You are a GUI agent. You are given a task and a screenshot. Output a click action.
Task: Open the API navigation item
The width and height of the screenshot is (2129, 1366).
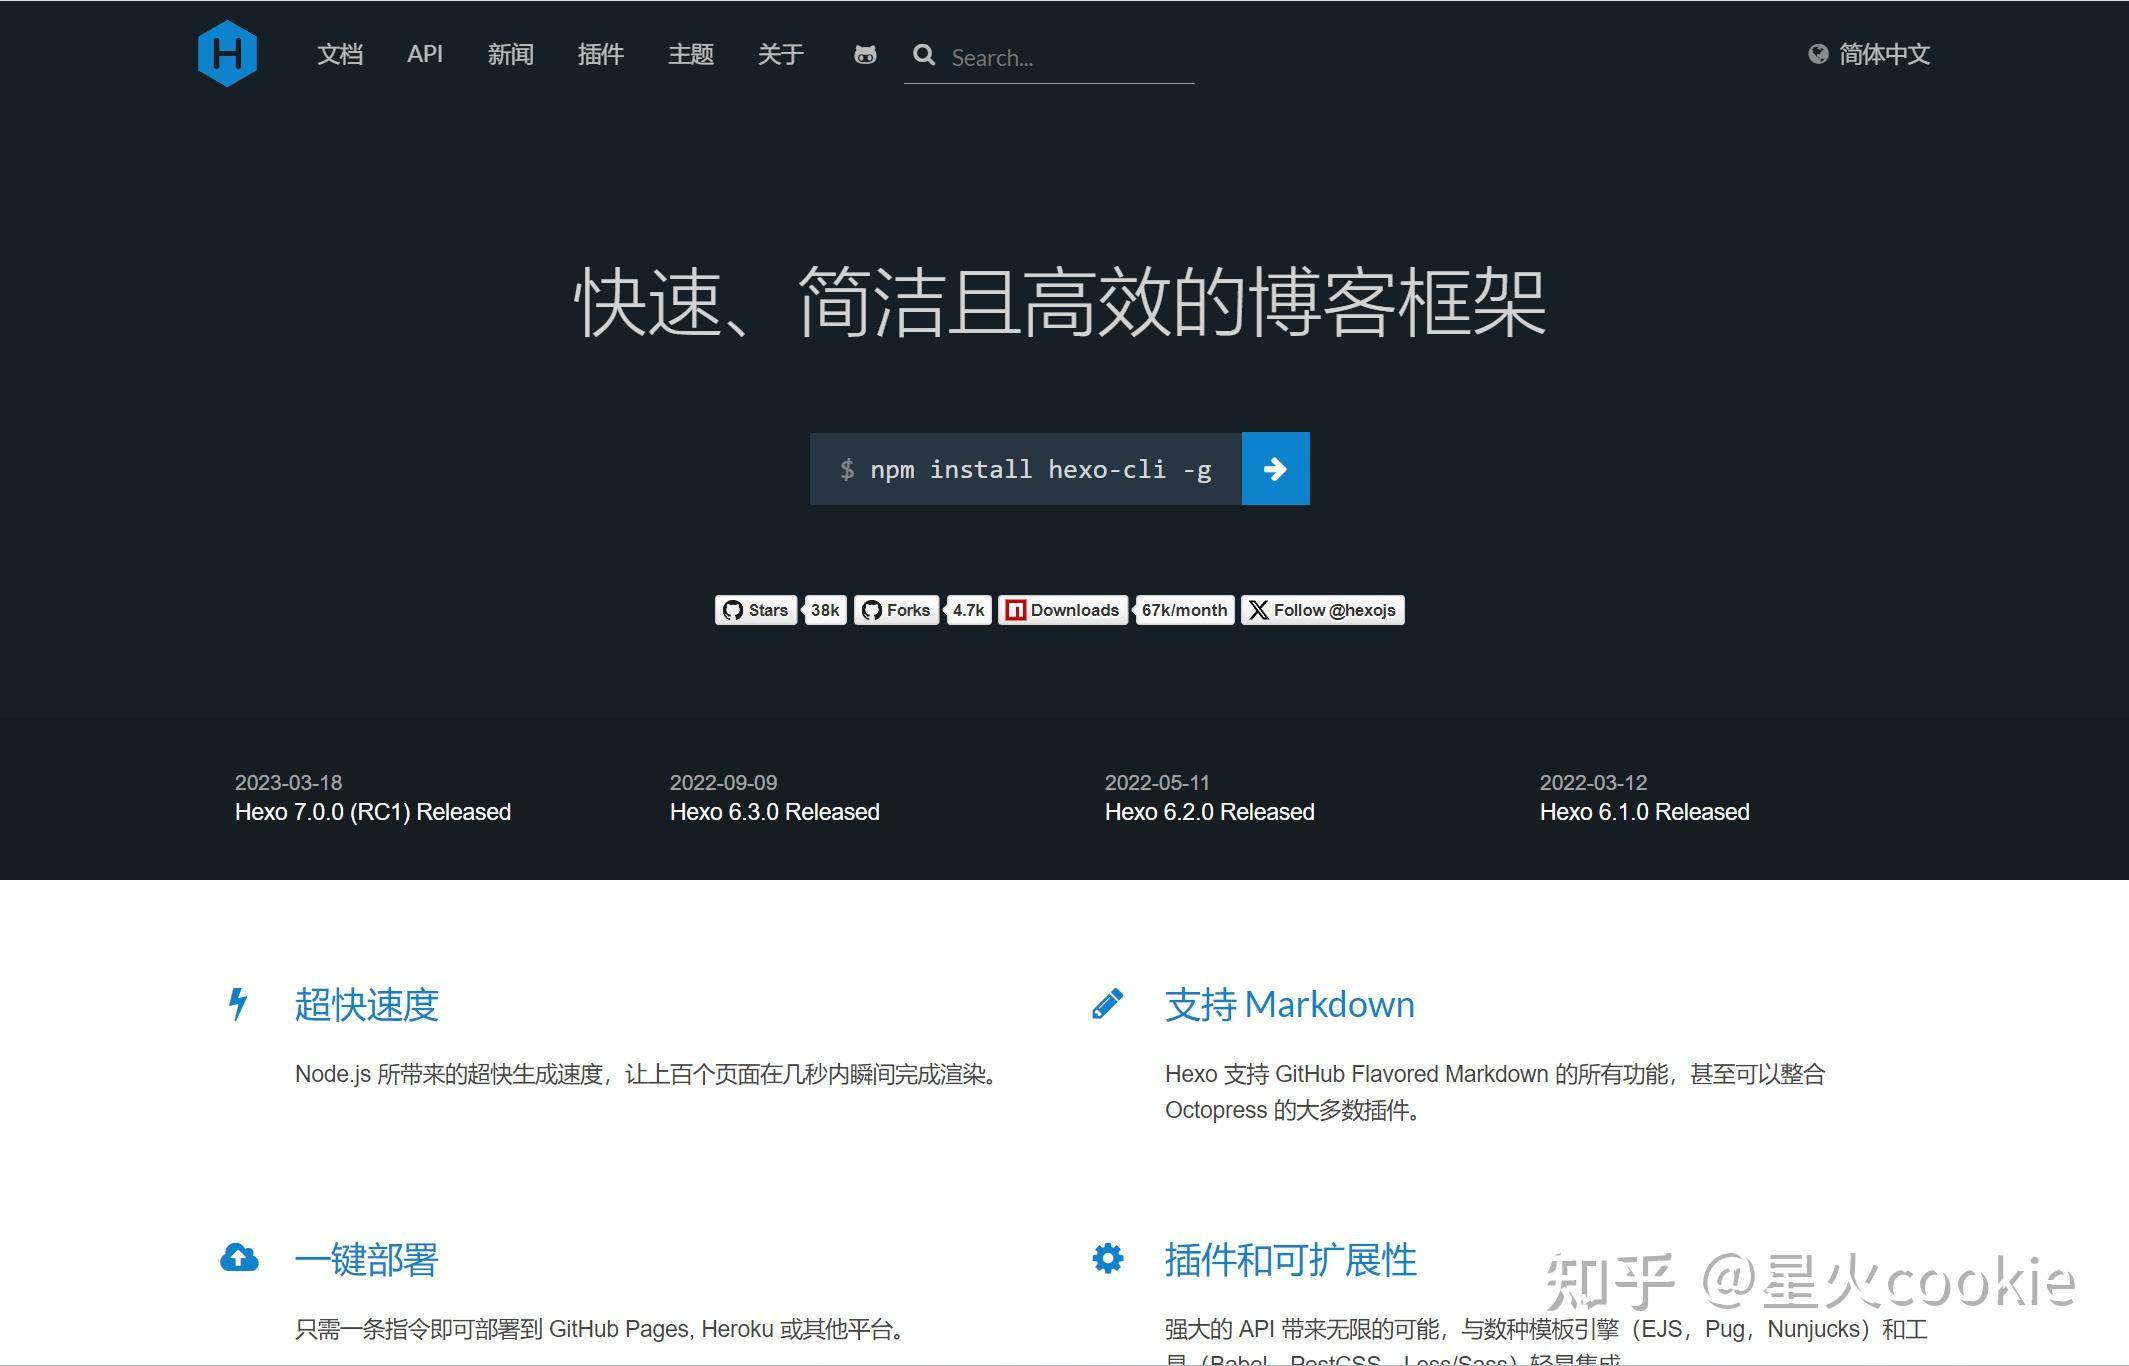click(425, 54)
